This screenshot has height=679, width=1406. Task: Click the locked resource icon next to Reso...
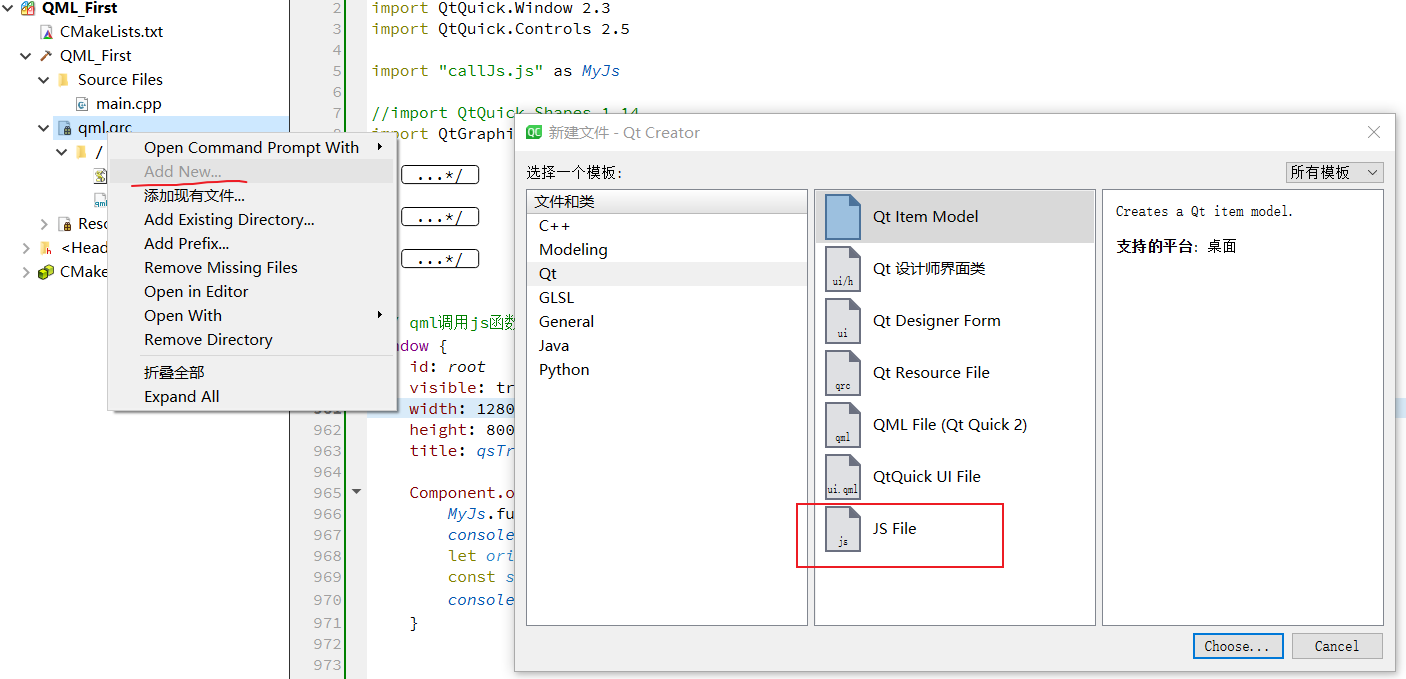click(65, 224)
